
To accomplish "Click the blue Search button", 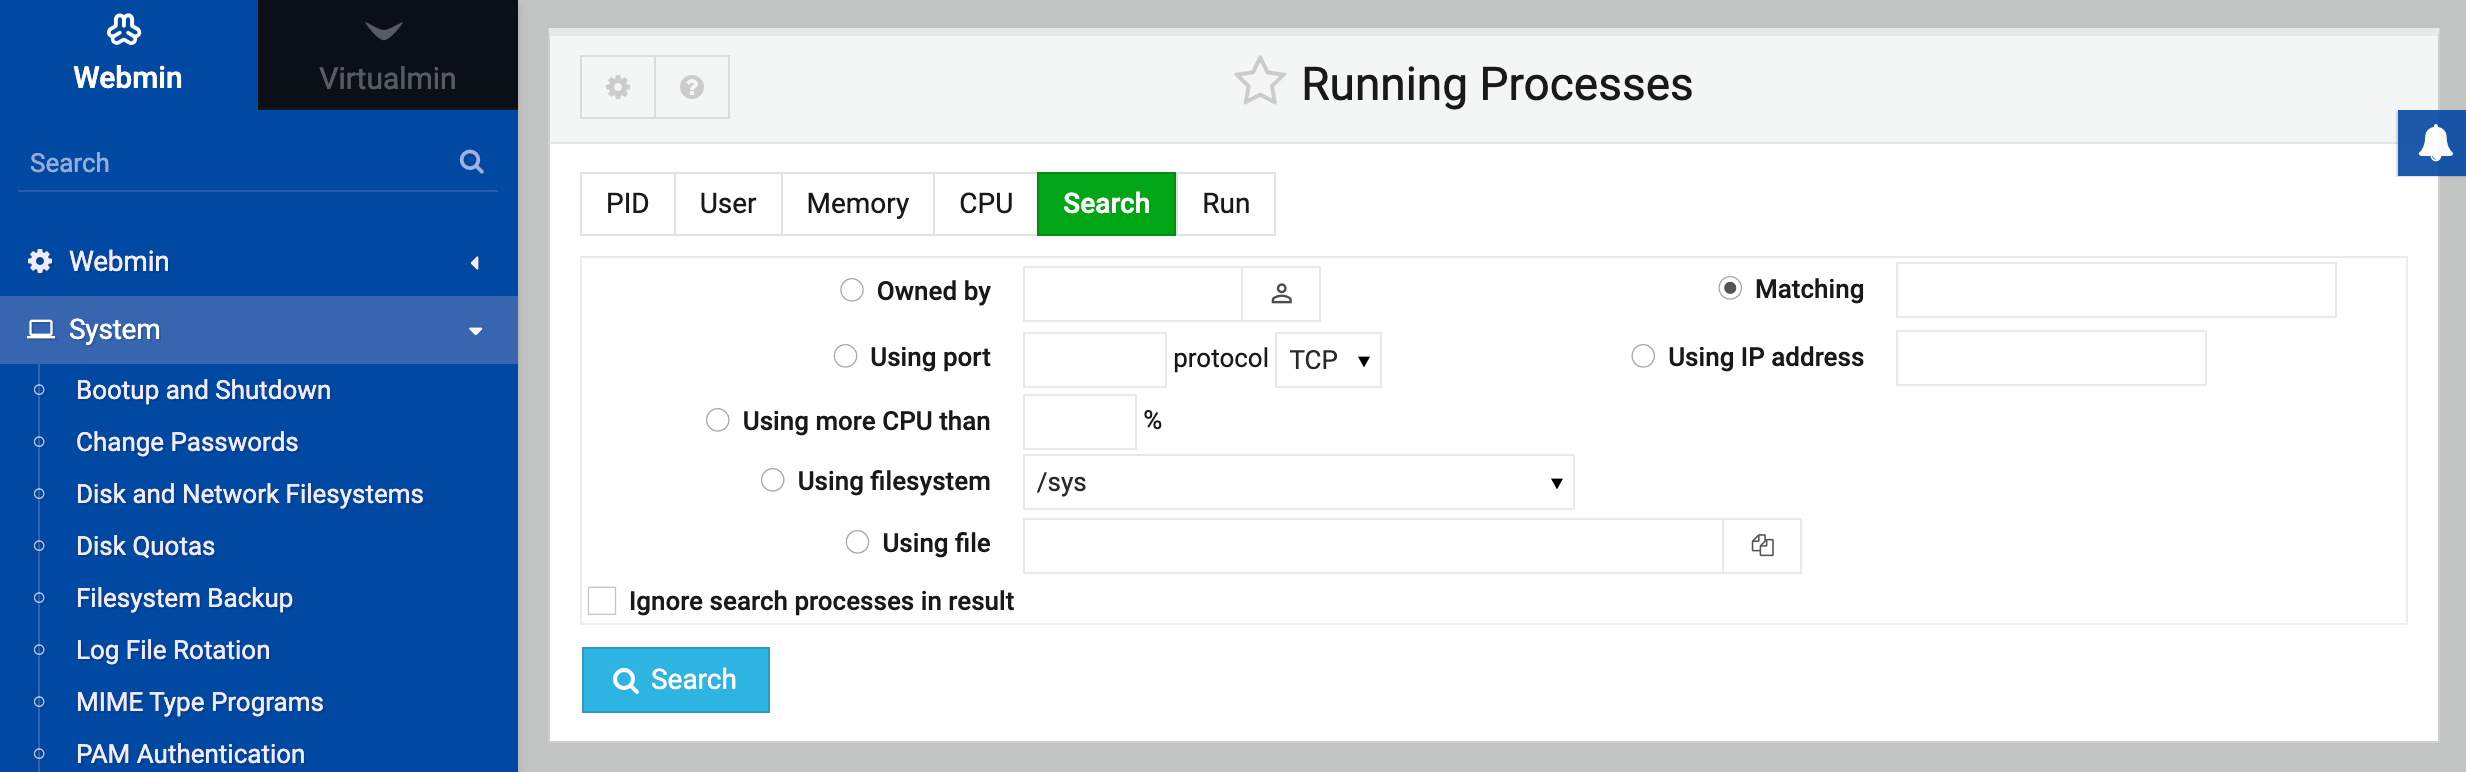I will (x=675, y=680).
